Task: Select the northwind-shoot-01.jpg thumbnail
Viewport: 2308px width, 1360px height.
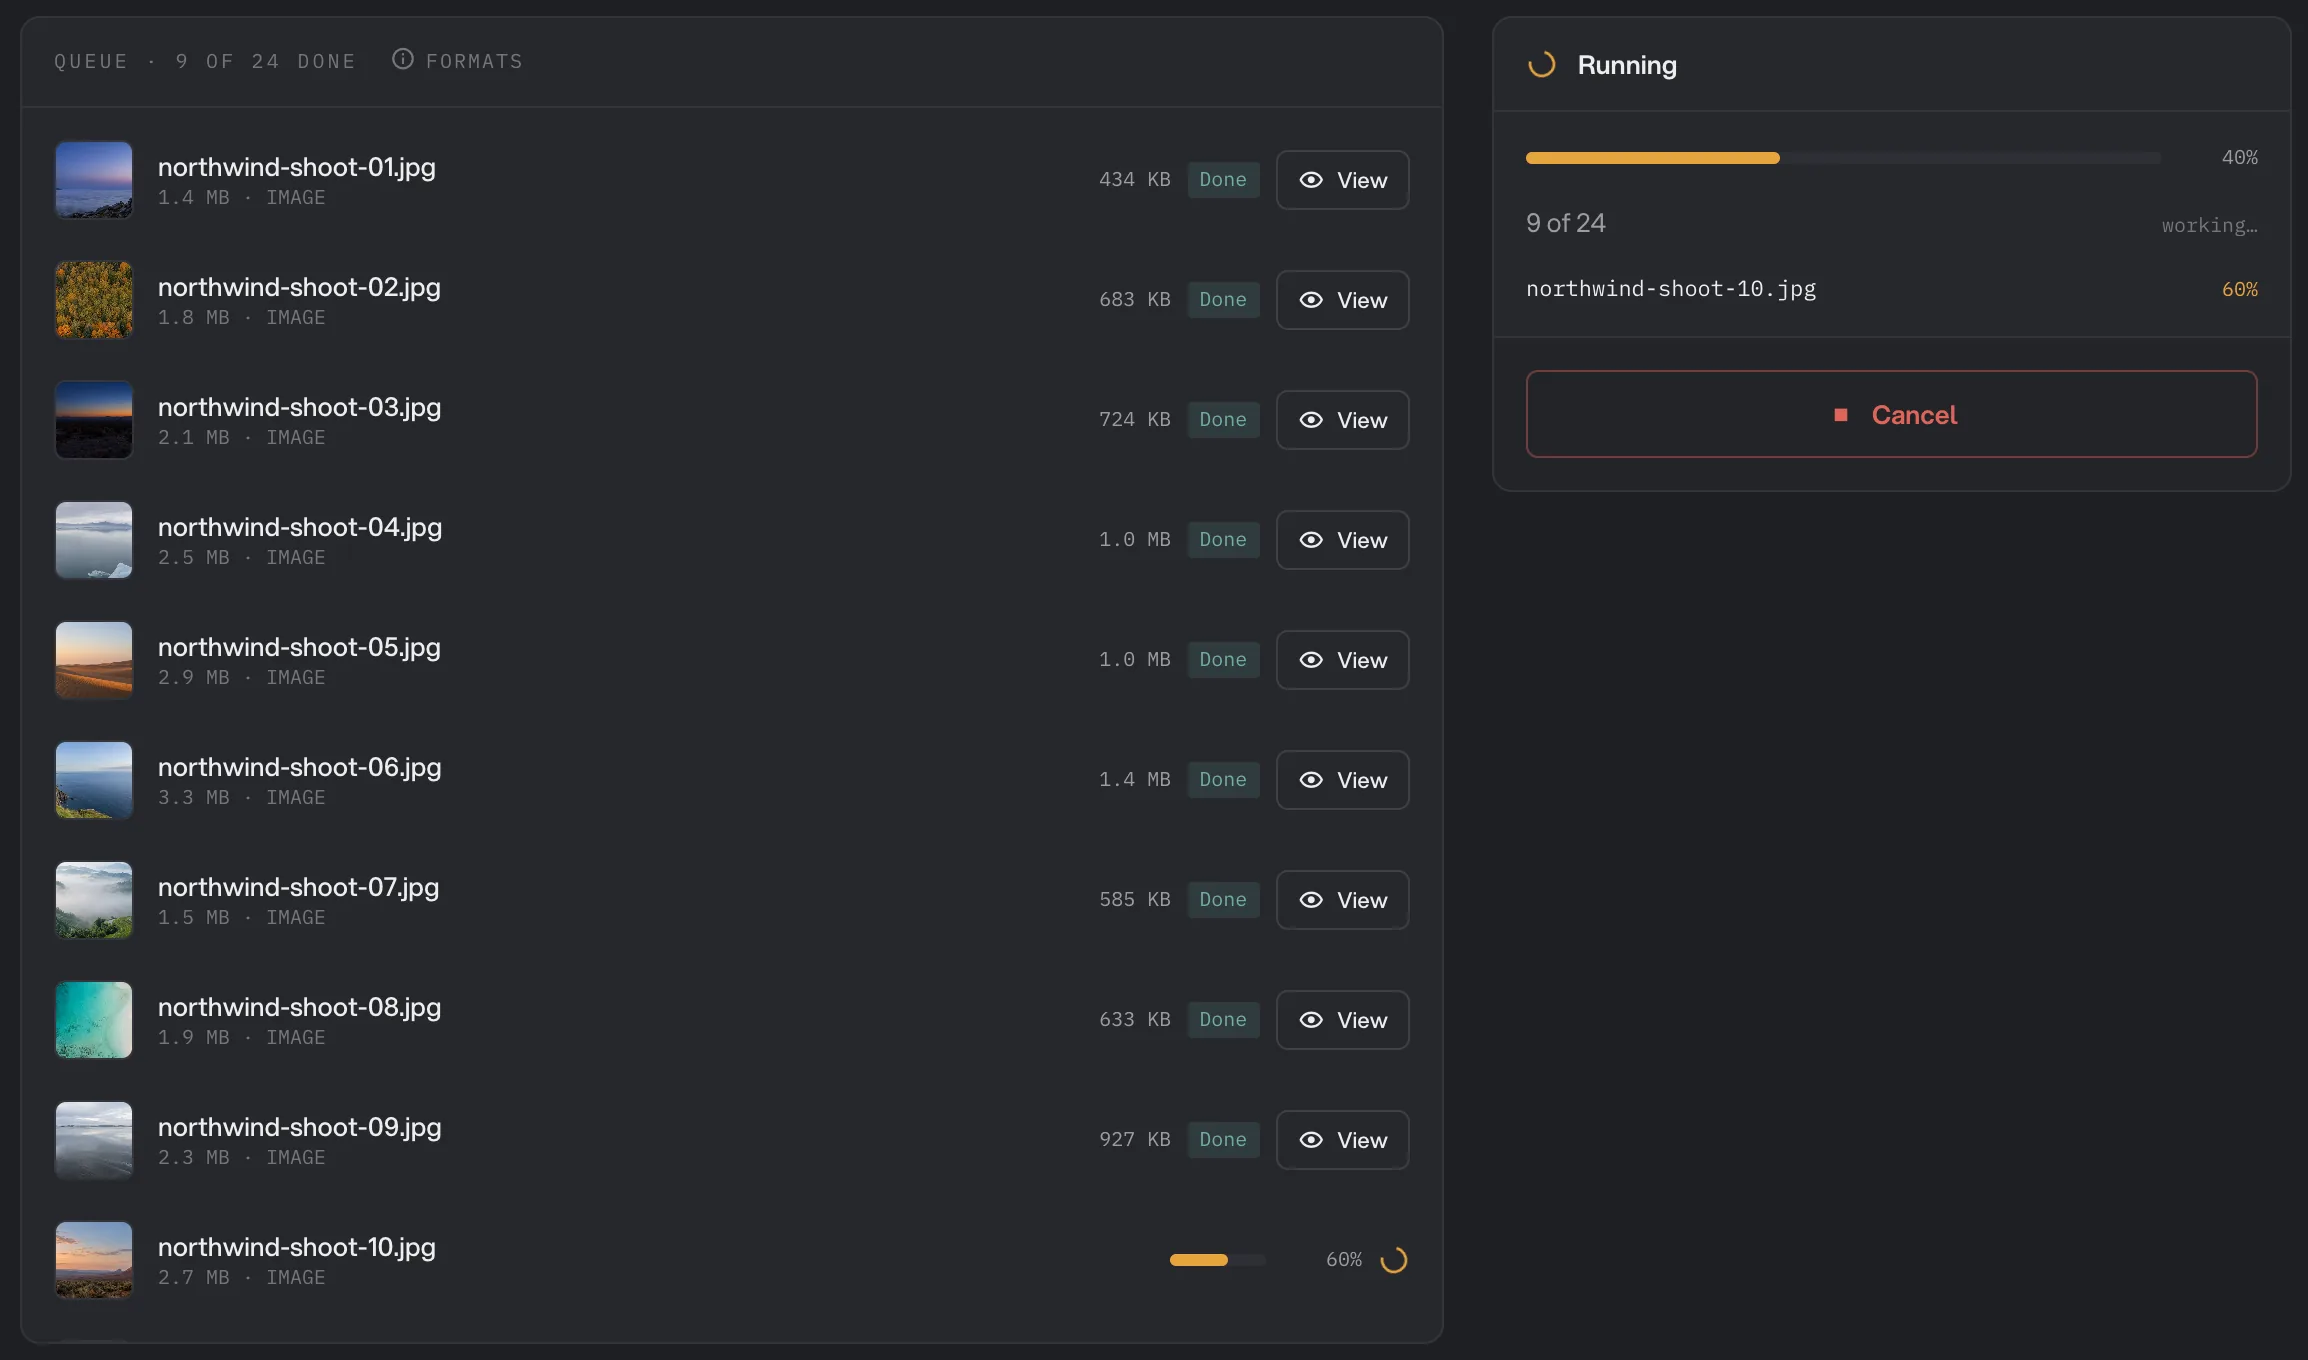Action: pyautogui.click(x=94, y=180)
